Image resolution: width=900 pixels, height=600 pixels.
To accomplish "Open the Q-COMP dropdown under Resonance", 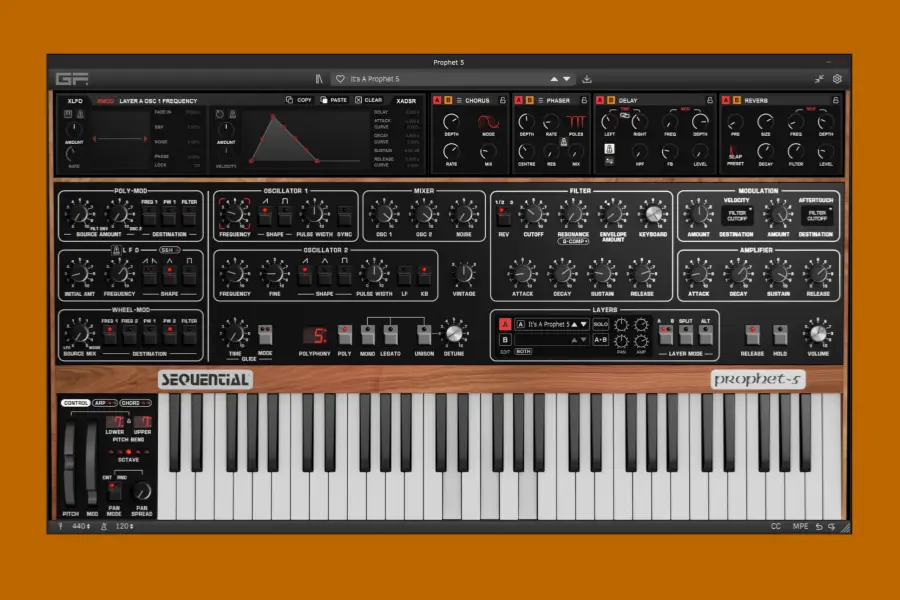I will [x=573, y=241].
